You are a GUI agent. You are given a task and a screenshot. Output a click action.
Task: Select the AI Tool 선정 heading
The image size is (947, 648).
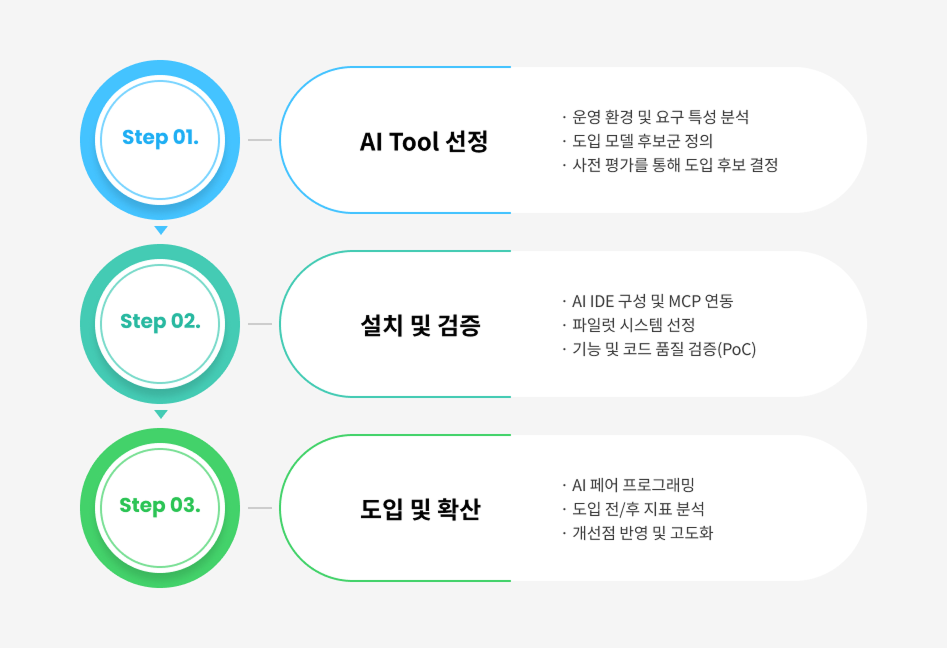point(423,142)
